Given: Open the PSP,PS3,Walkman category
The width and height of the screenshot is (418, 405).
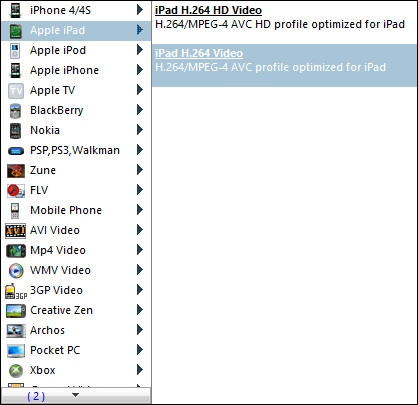Looking at the screenshot, I should coord(76,150).
